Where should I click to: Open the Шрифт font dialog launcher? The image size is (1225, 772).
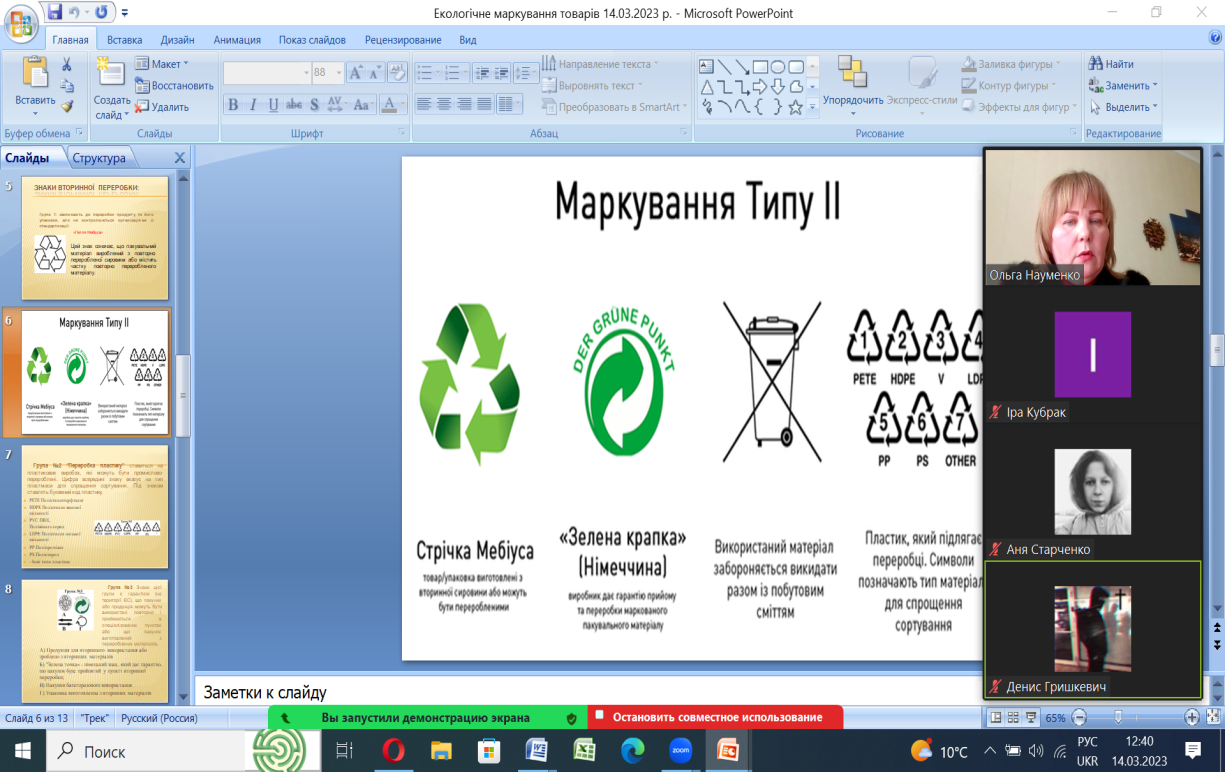(x=402, y=133)
